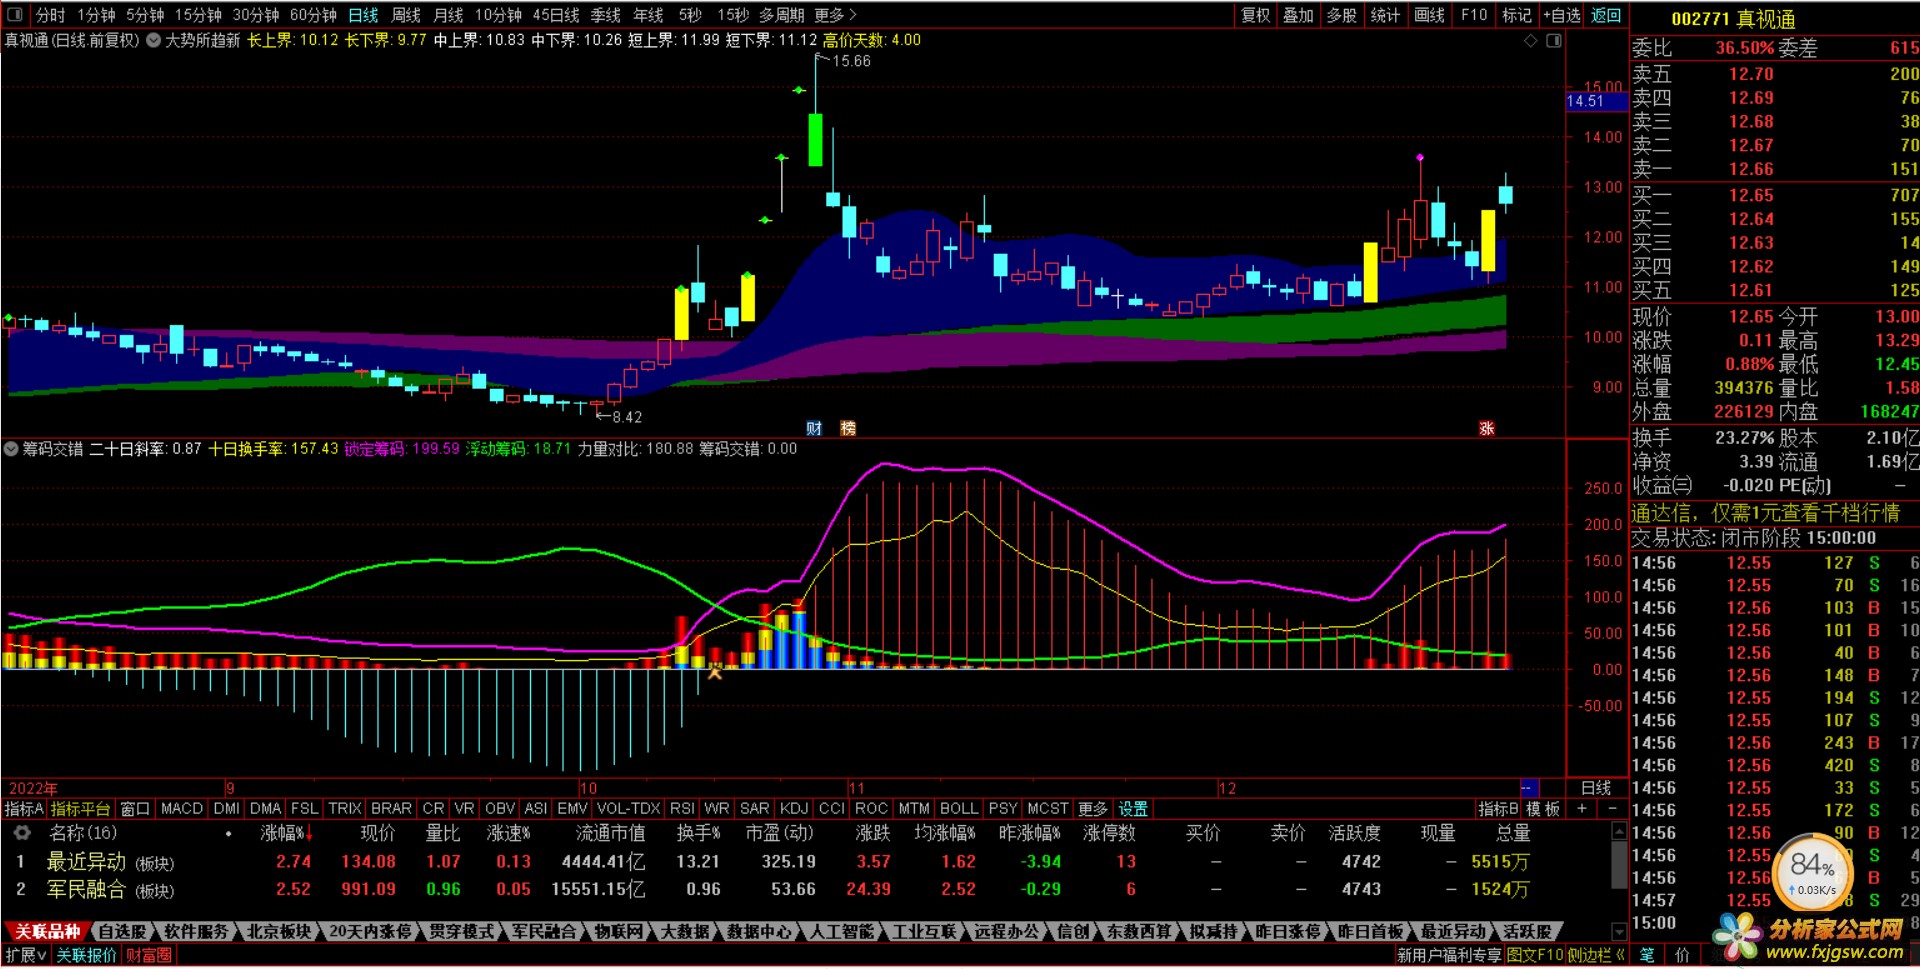Click the 价 icon under the tick list
This screenshot has height=969, width=1920.
pyautogui.click(x=1682, y=955)
